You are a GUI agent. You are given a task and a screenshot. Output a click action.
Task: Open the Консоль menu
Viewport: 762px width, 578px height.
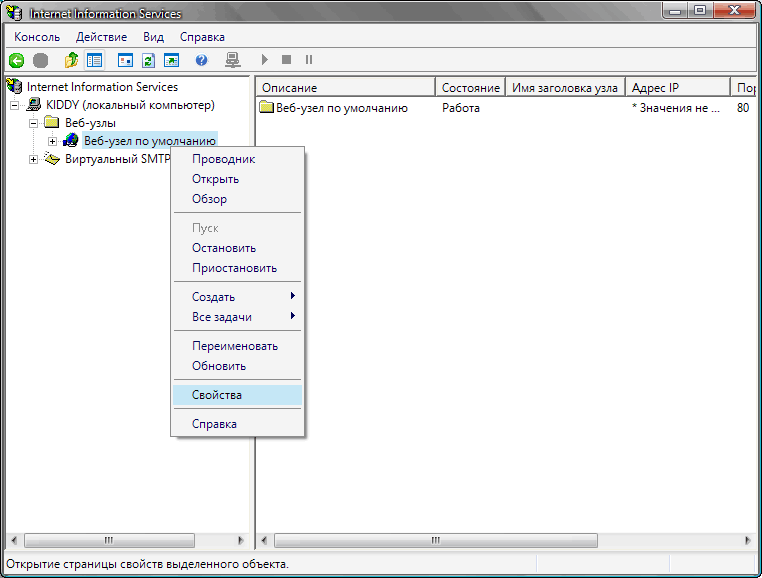click(37, 37)
